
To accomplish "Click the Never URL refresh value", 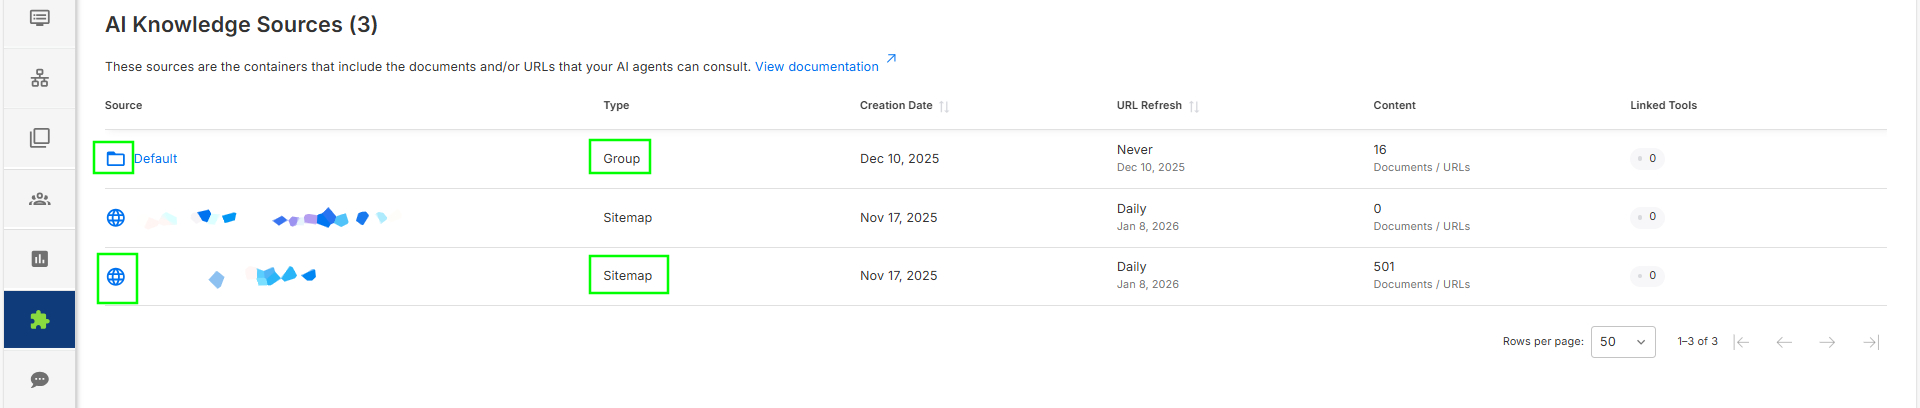I will [1134, 150].
